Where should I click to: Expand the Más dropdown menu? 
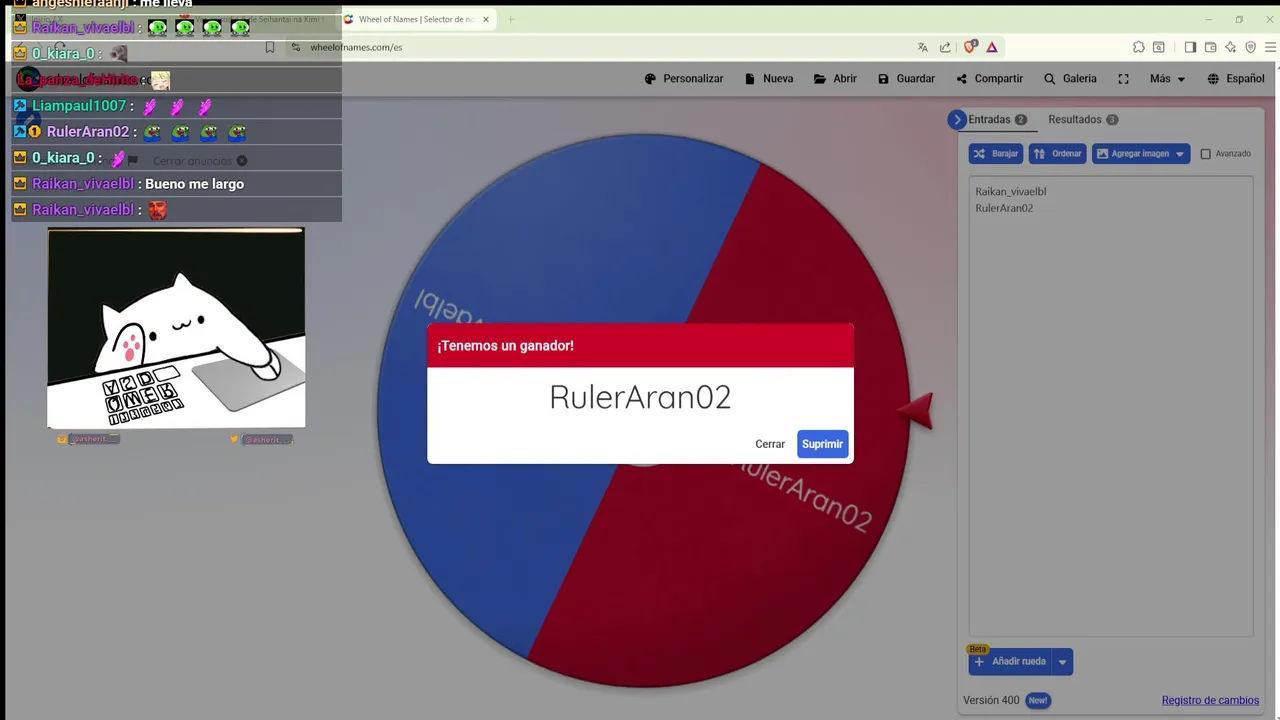point(1167,79)
